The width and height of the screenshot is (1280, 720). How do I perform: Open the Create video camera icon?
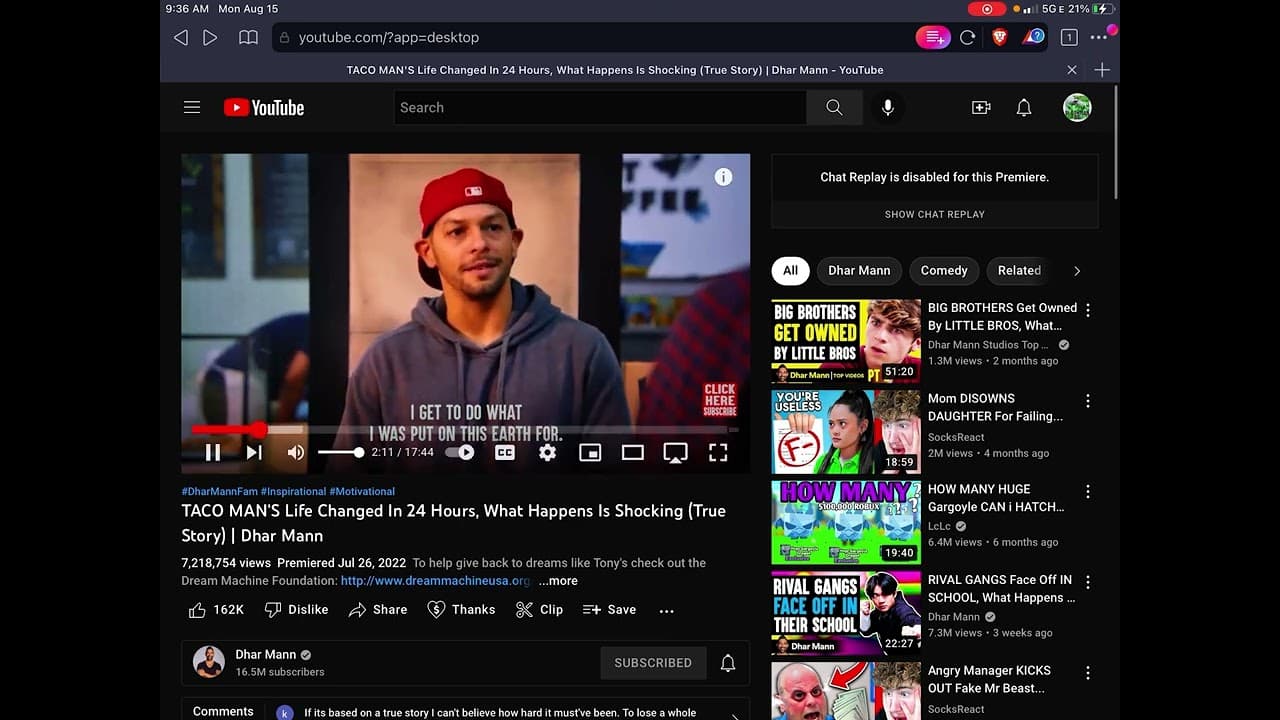pyautogui.click(x=981, y=107)
